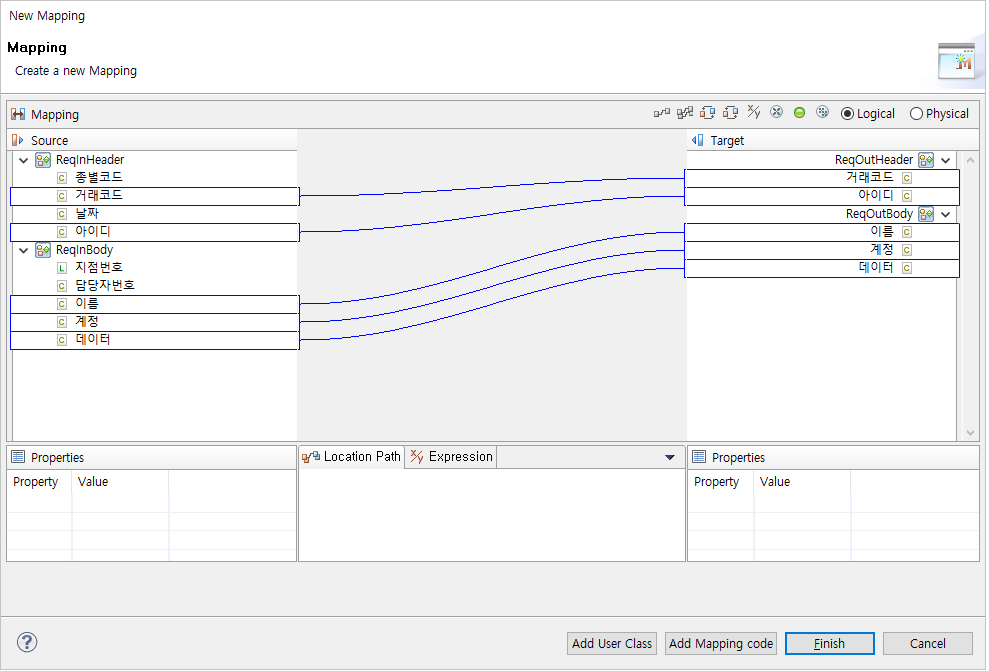The height and width of the screenshot is (671, 989).
Task: Select the single mapping link tool icon
Action: pyautogui.click(x=662, y=112)
